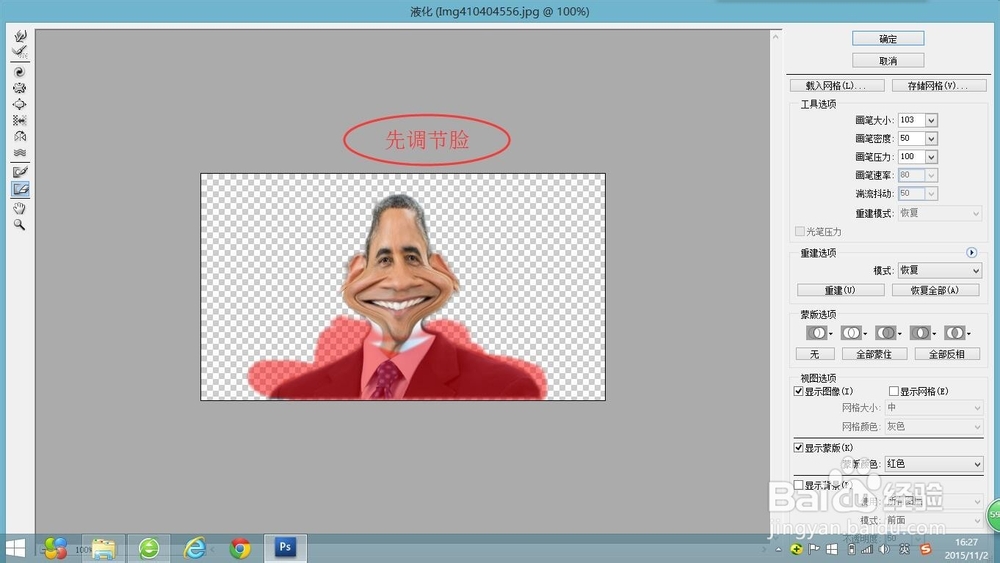Click the Sogou input method tray icon
Screen dimensions: 1000x563
tap(925, 549)
